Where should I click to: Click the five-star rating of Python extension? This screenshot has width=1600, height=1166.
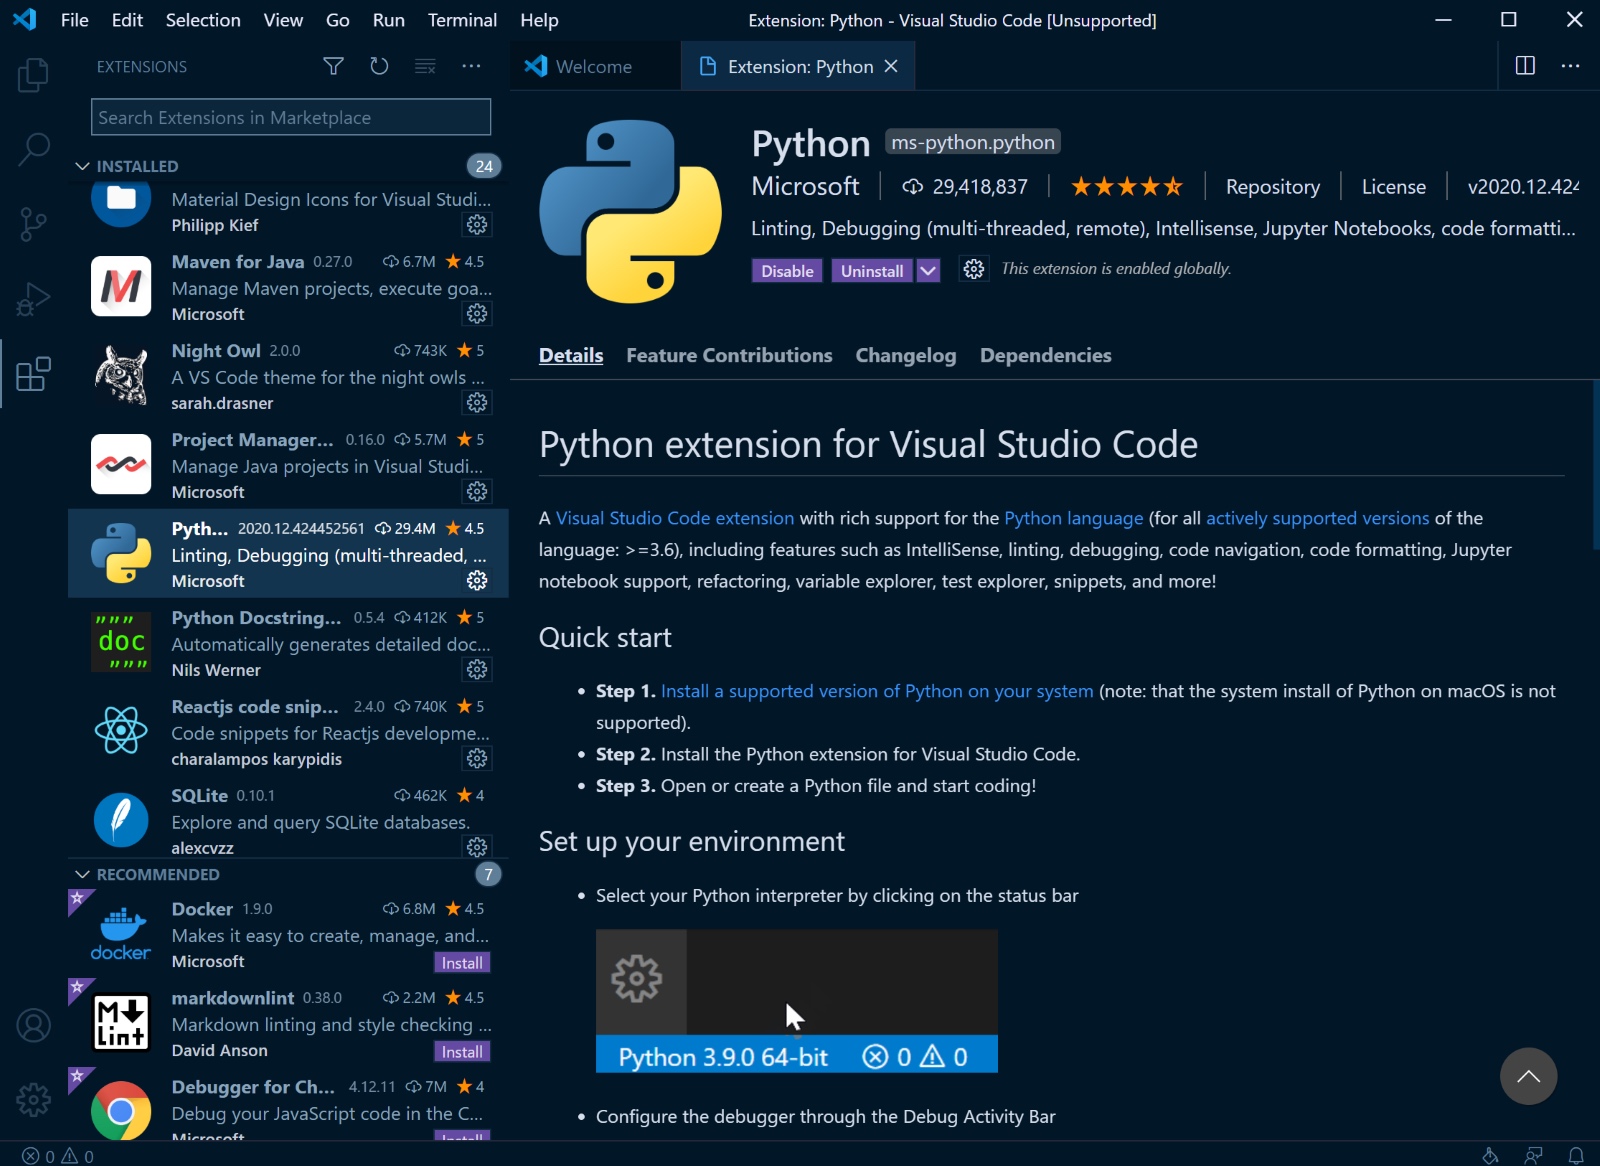click(1126, 187)
